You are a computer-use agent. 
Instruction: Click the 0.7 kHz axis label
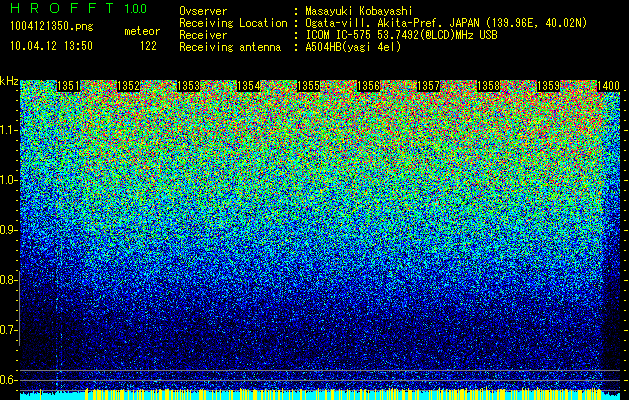[9, 330]
